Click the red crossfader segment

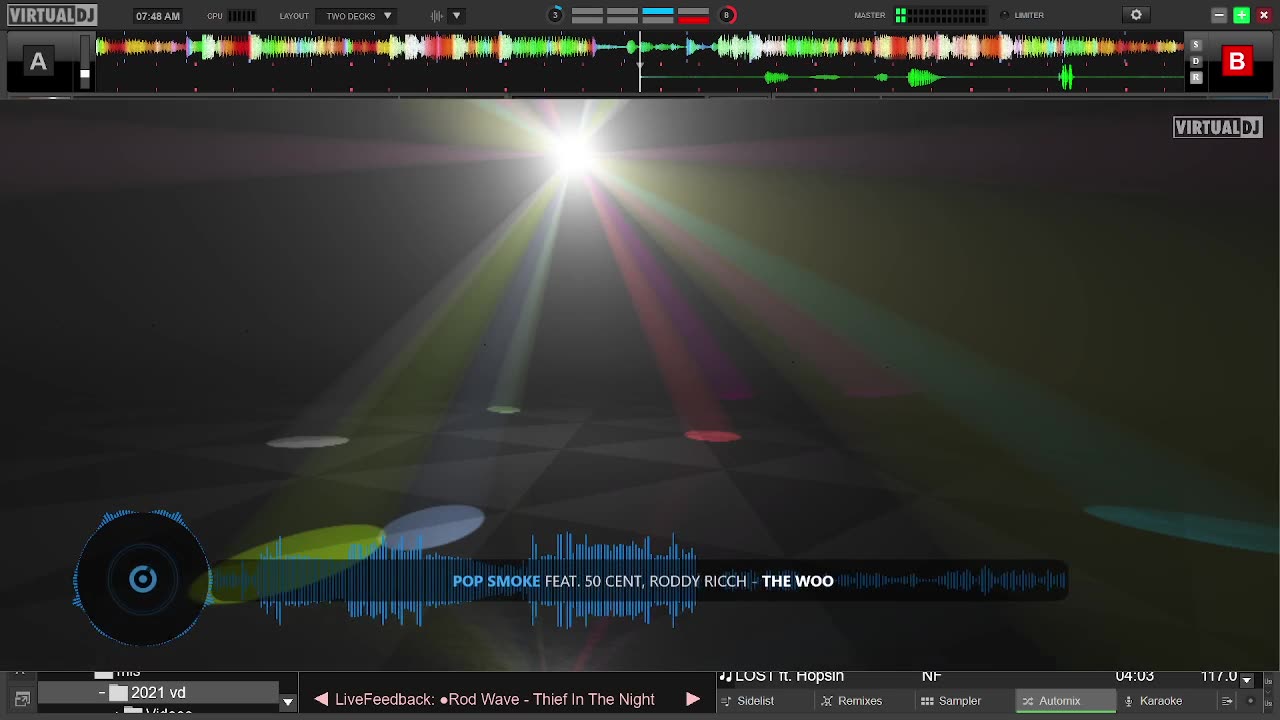pyautogui.click(x=693, y=19)
